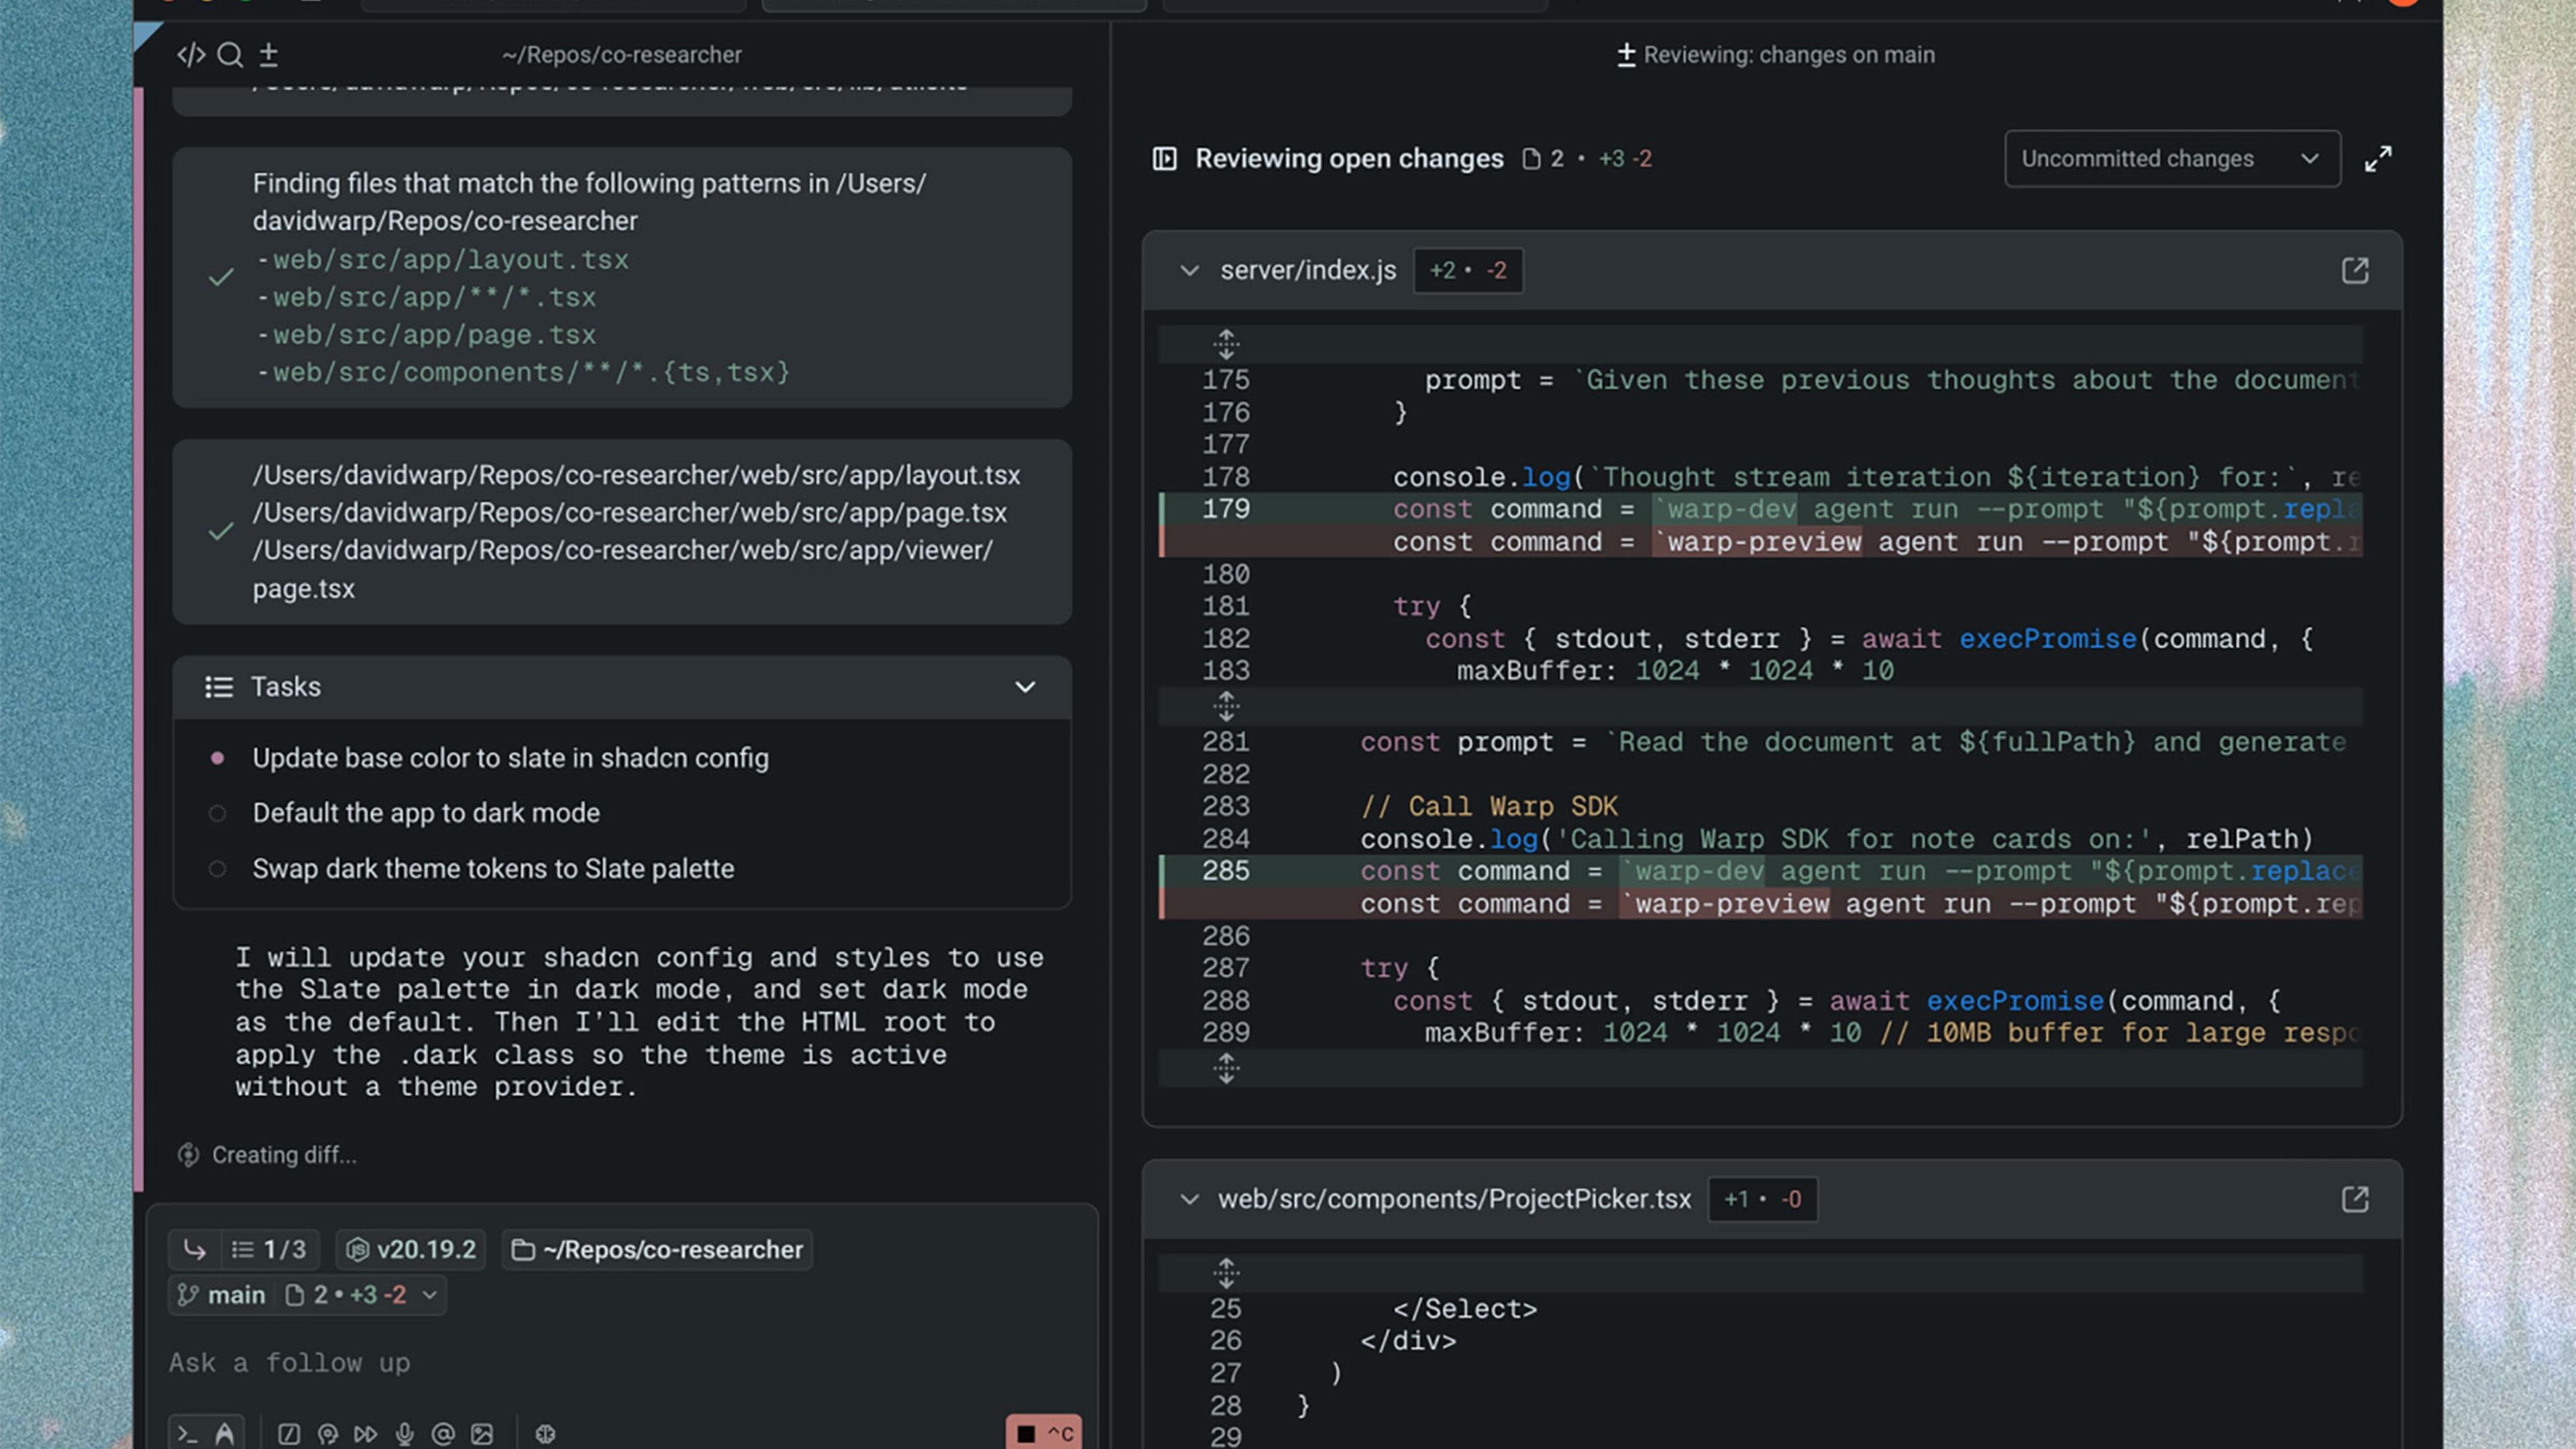Image resolution: width=2576 pixels, height=1449 pixels.
Task: Collapse the server/index.js diff section
Action: (1189, 271)
